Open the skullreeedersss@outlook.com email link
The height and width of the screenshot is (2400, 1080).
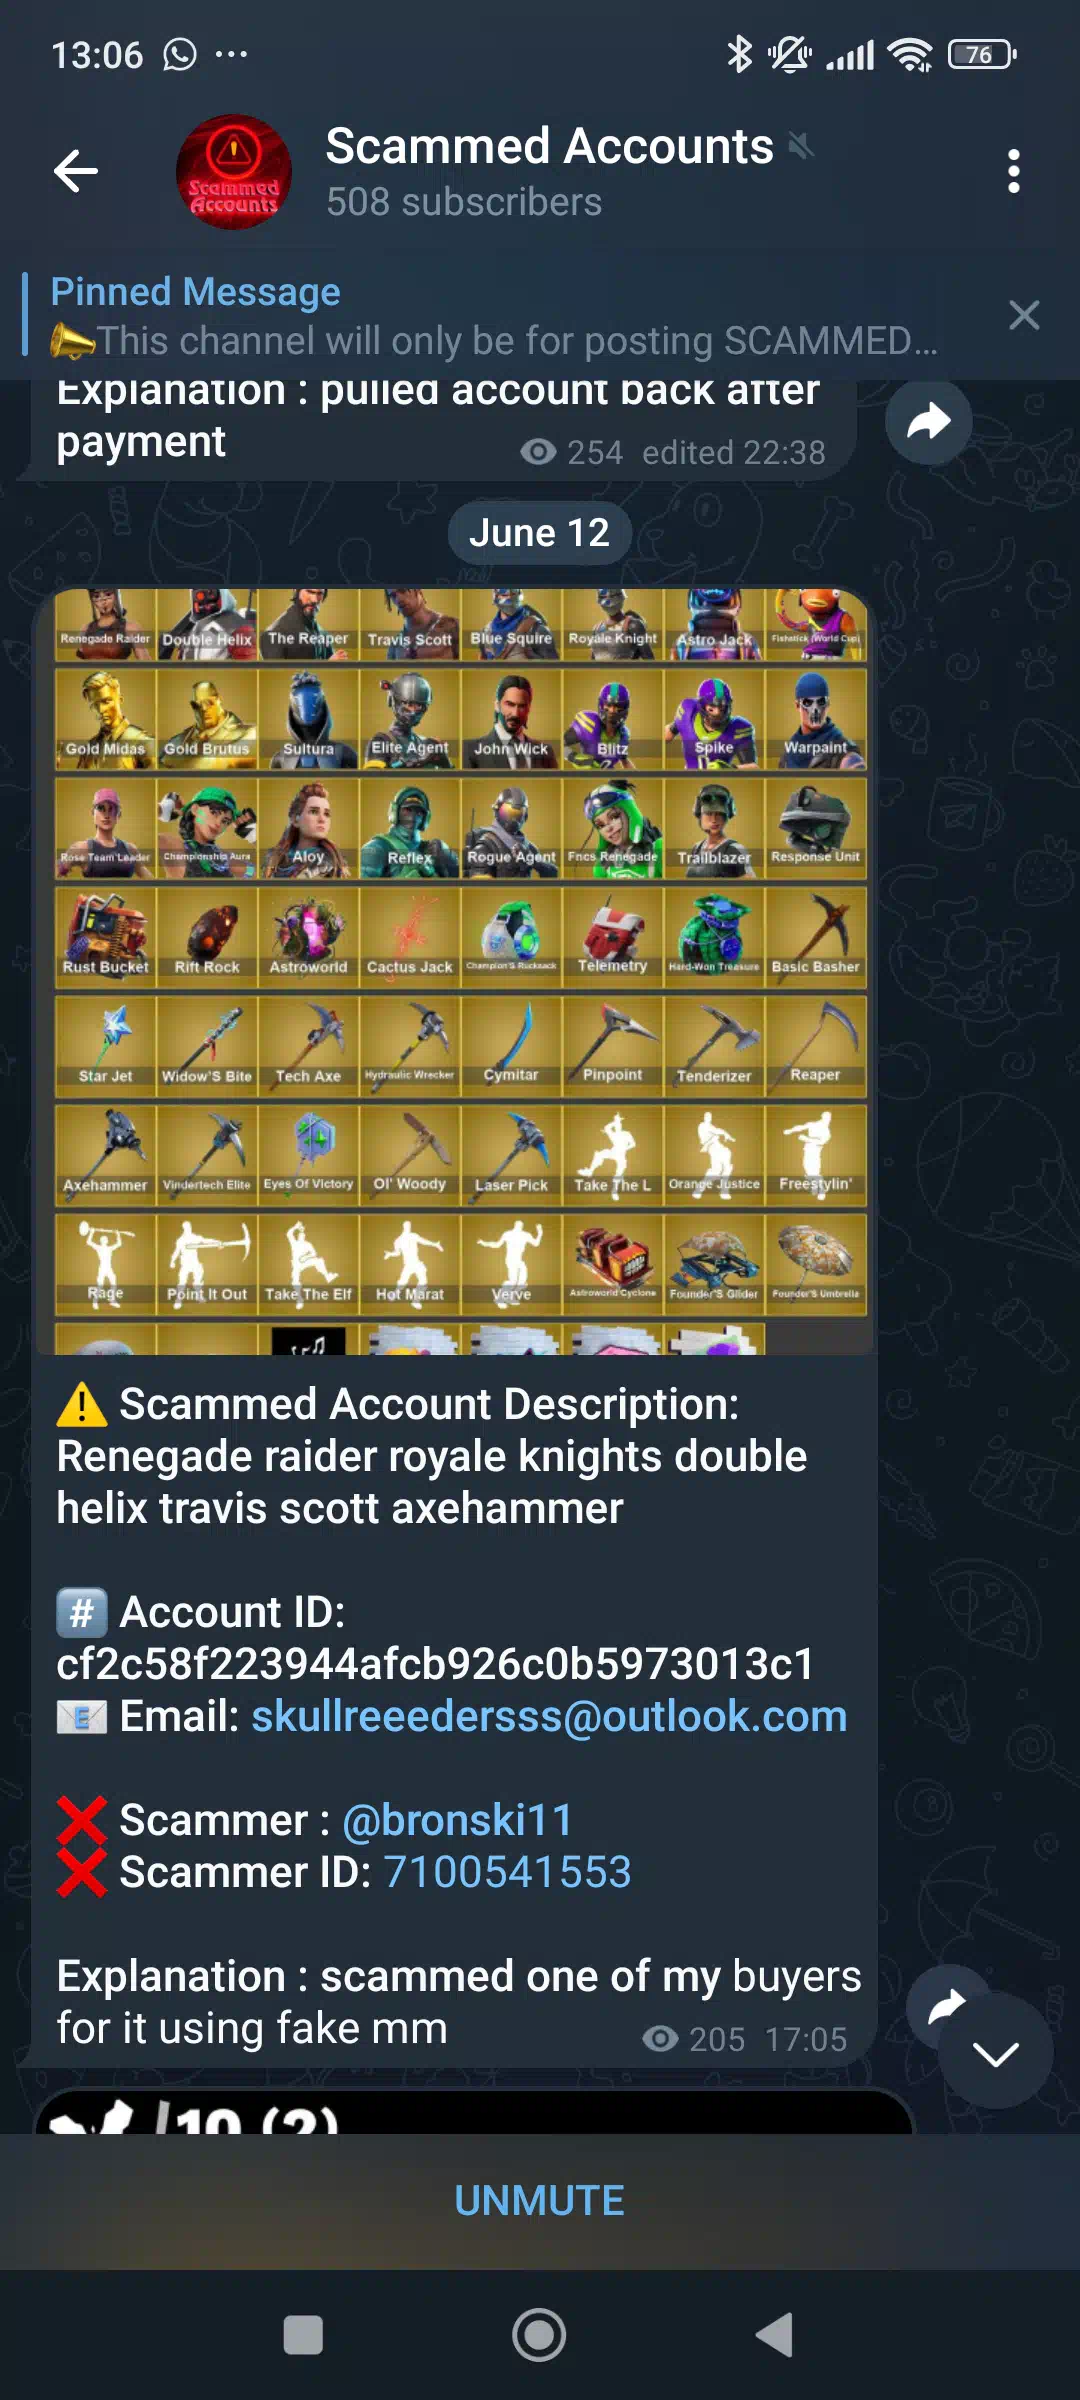pos(549,1717)
